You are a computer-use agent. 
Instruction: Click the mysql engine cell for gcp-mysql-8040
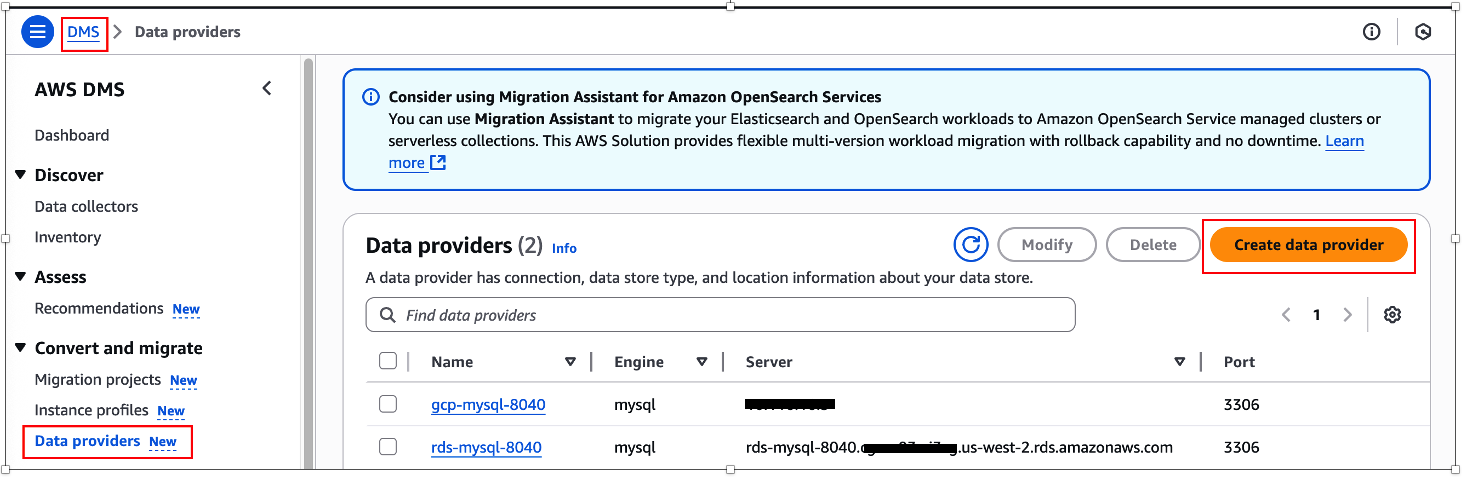tap(634, 405)
